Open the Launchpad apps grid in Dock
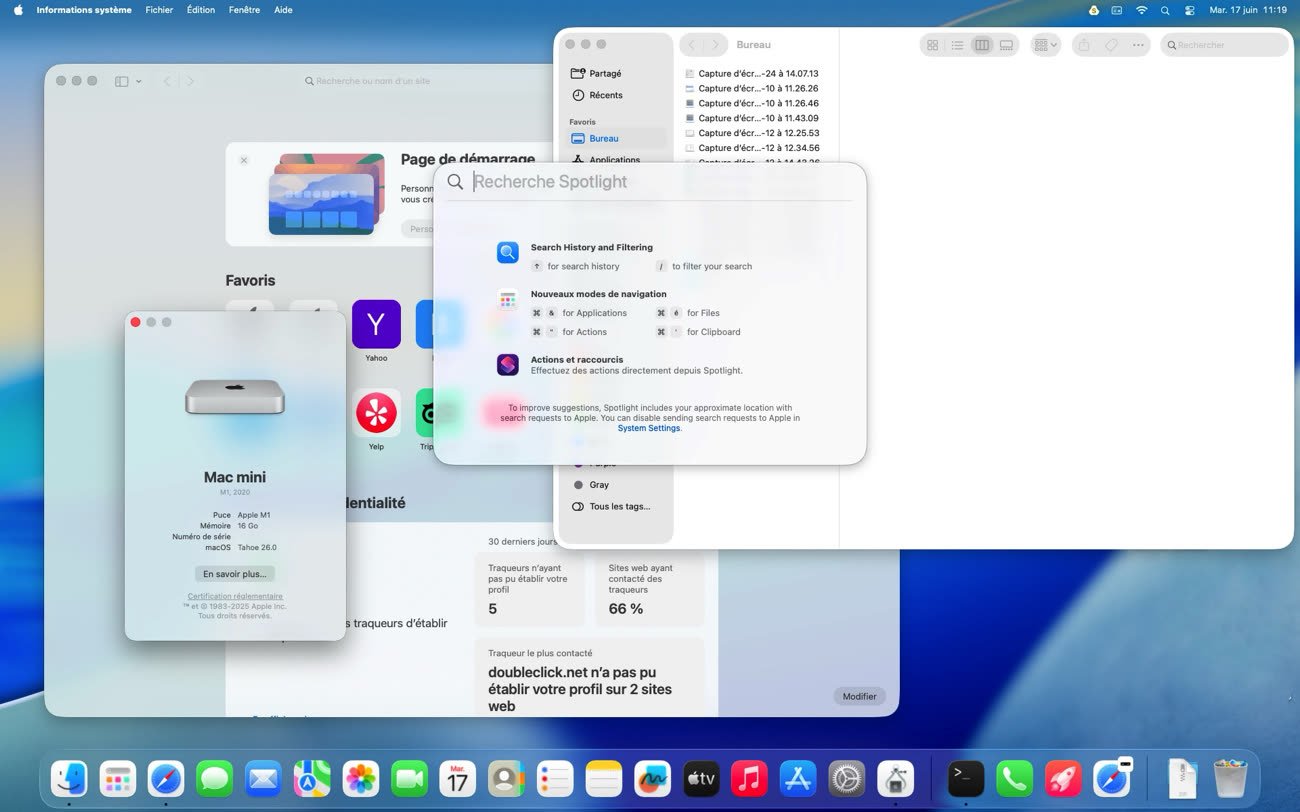The height and width of the screenshot is (812, 1300). (x=118, y=779)
